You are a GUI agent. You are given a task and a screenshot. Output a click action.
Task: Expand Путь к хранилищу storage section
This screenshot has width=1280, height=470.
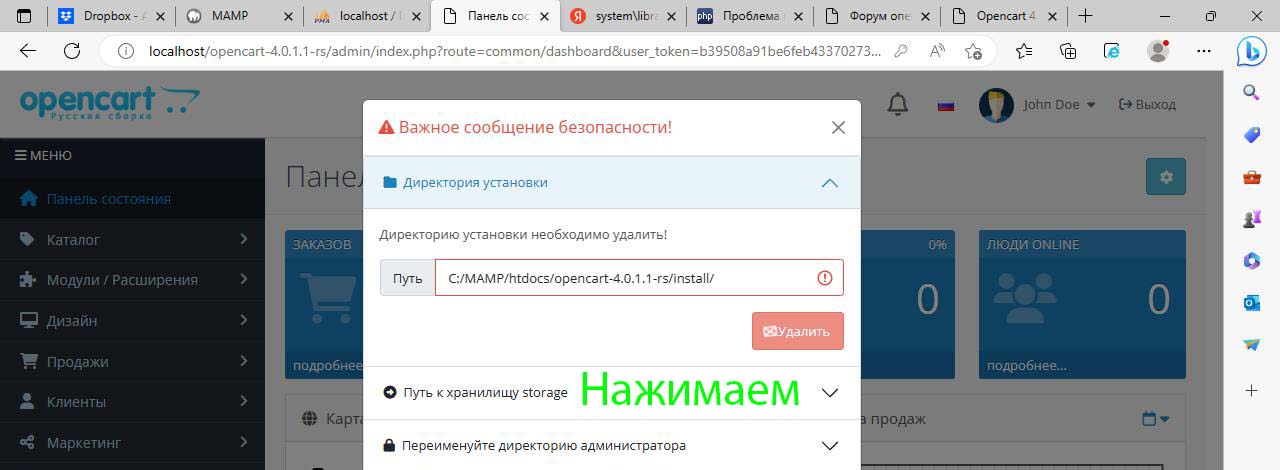point(829,393)
